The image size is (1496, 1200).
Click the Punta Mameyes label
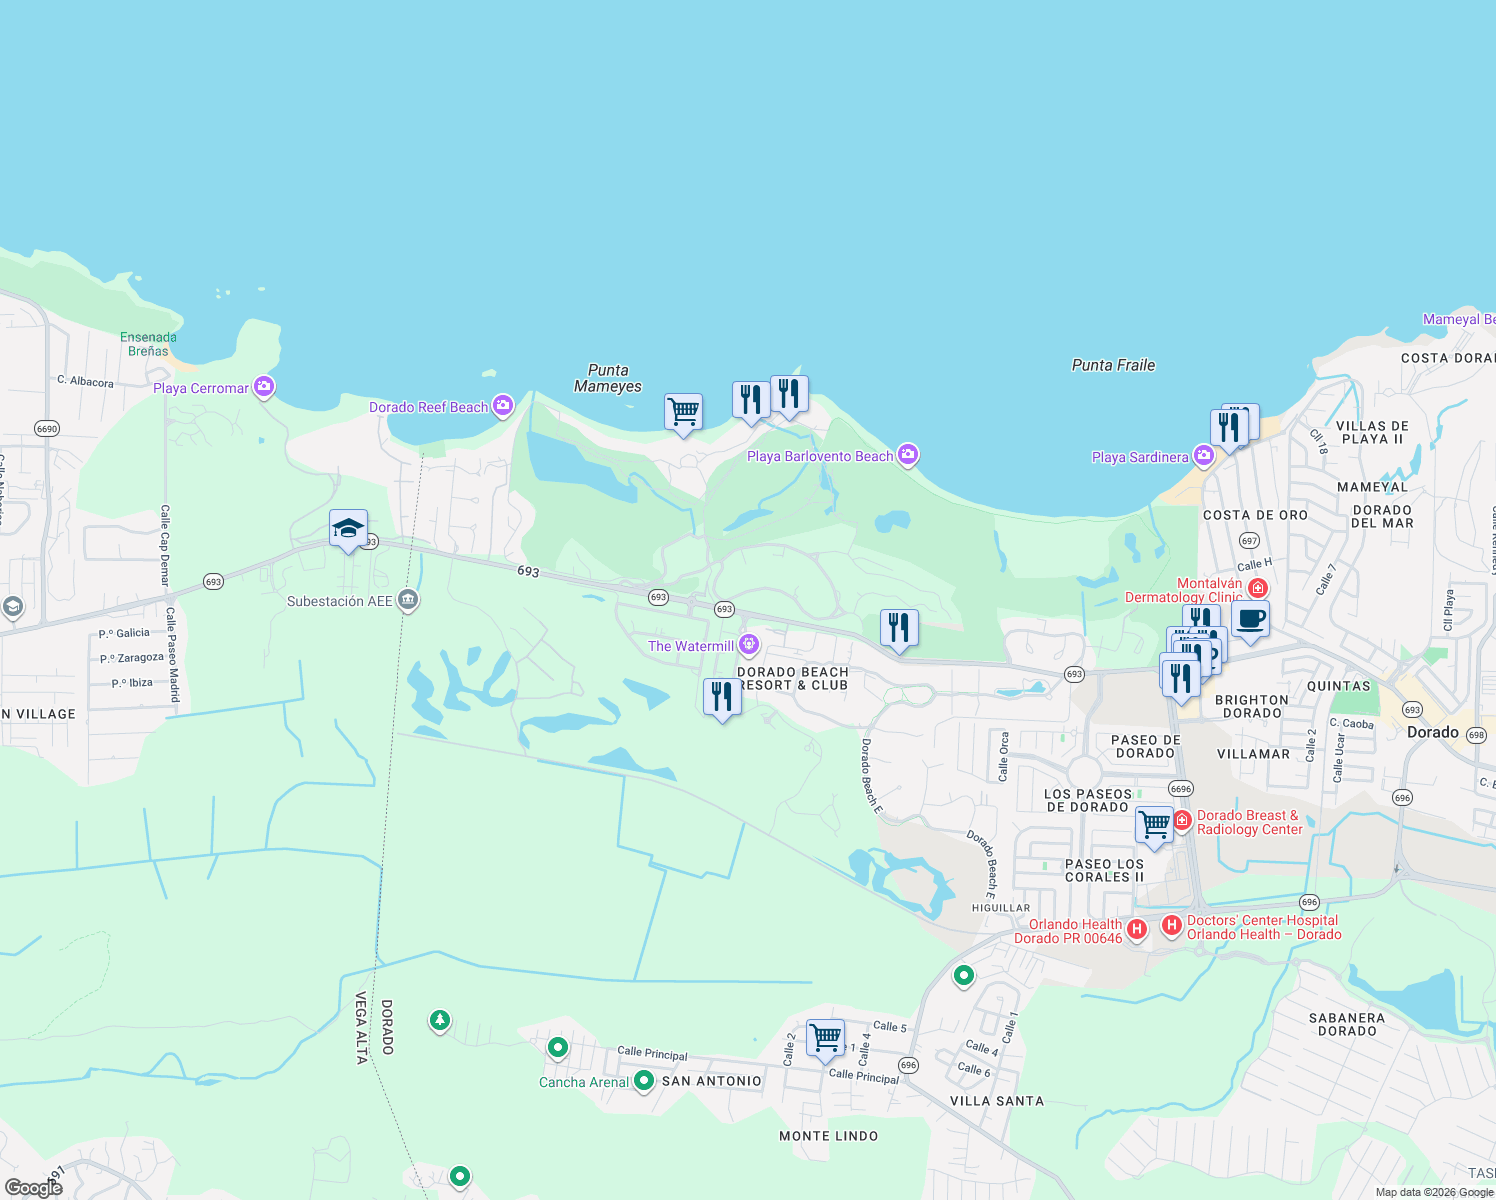click(608, 378)
